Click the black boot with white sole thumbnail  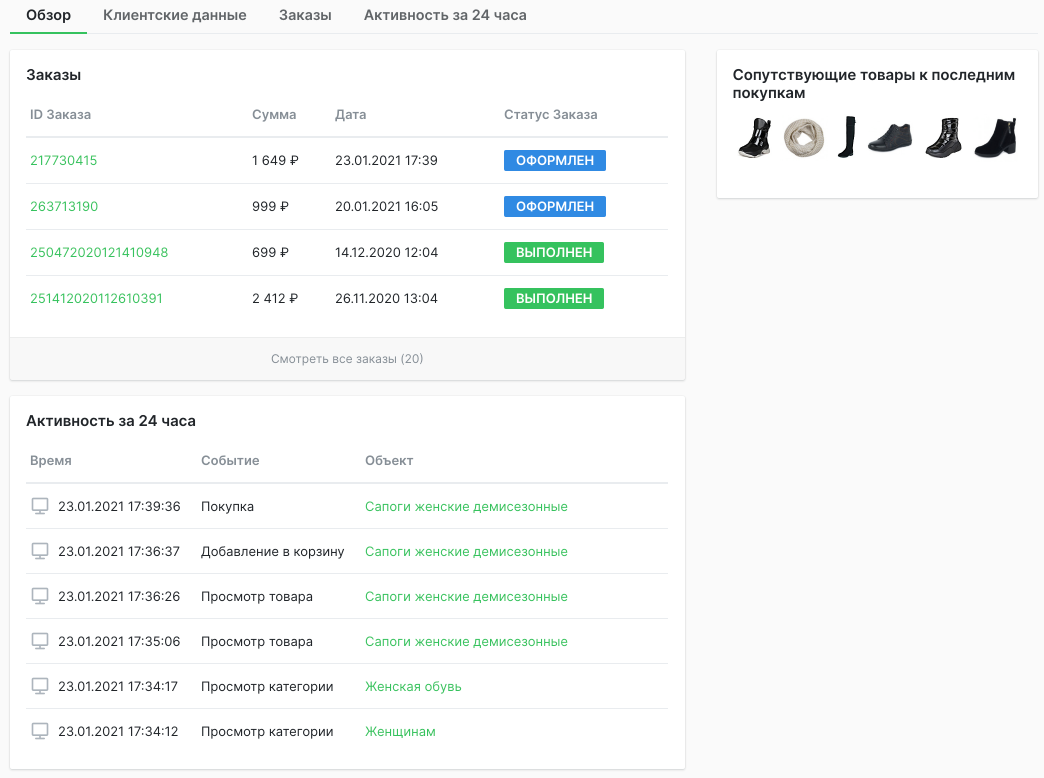(755, 138)
